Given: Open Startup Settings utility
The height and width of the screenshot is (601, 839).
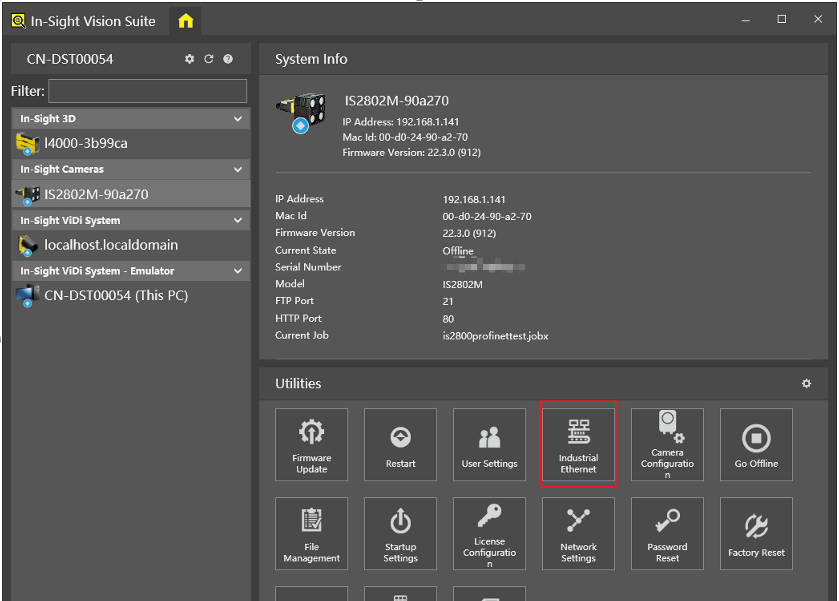Looking at the screenshot, I should (x=400, y=534).
